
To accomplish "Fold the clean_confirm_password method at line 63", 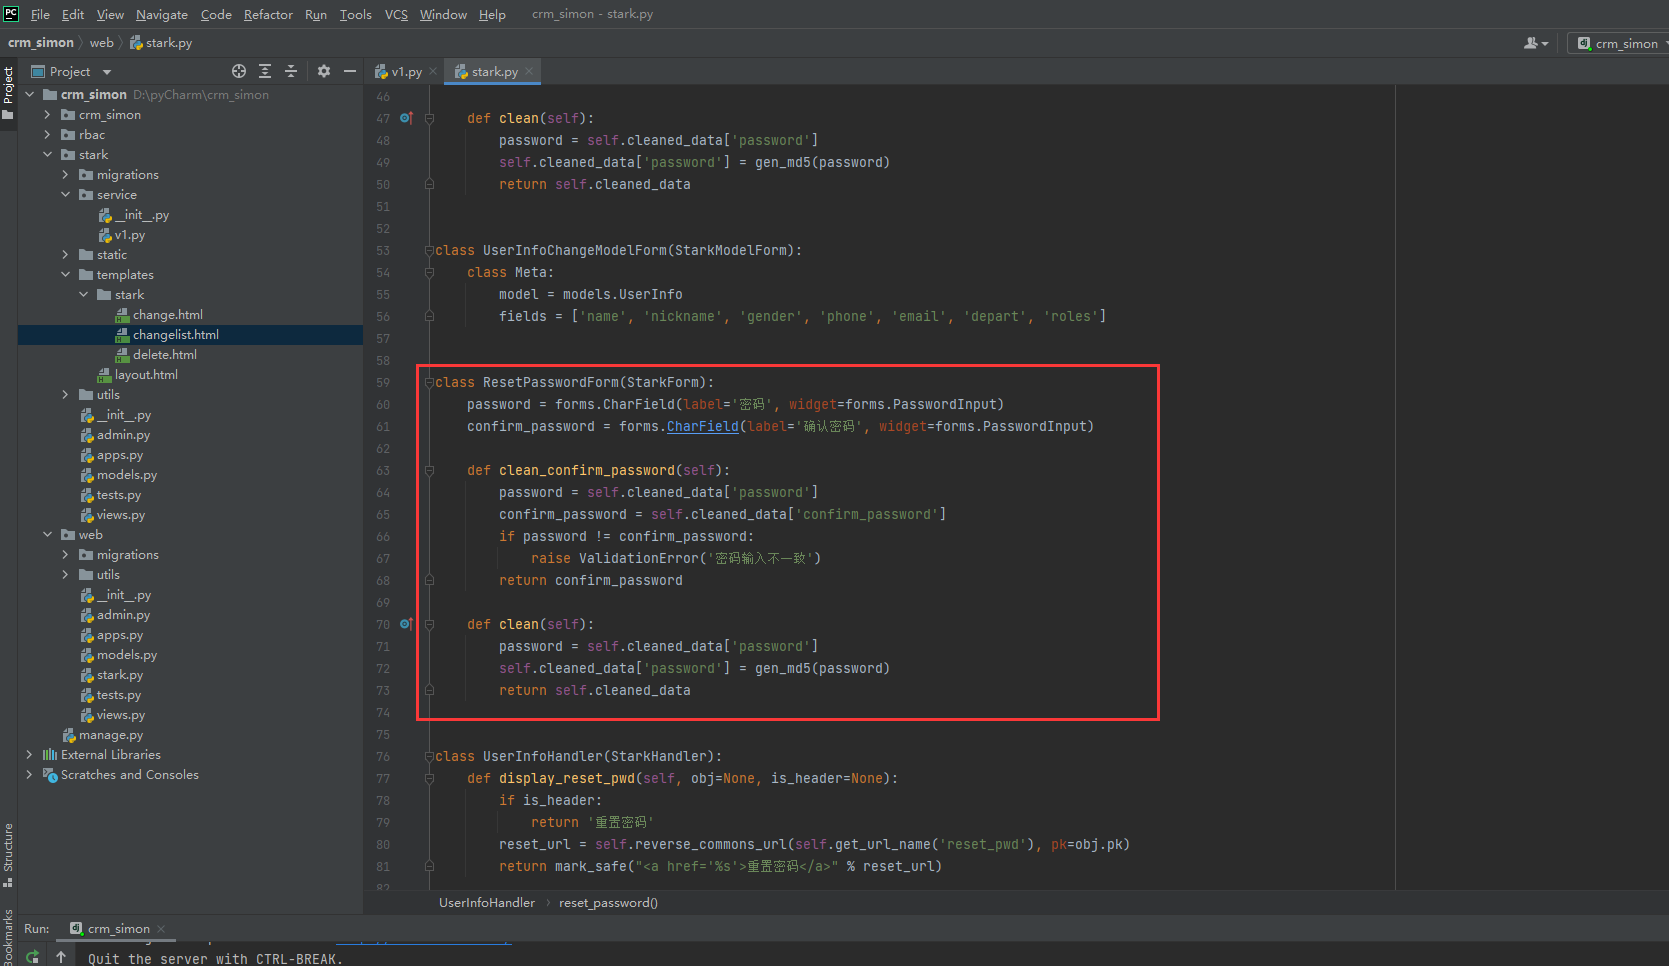I will click(x=429, y=470).
